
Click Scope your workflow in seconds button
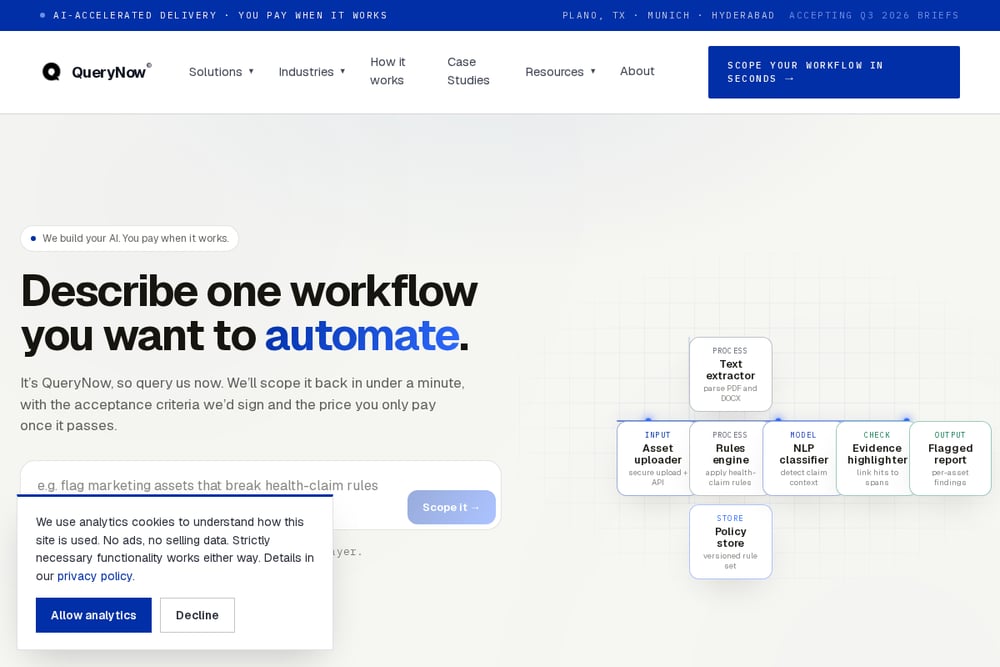(834, 72)
